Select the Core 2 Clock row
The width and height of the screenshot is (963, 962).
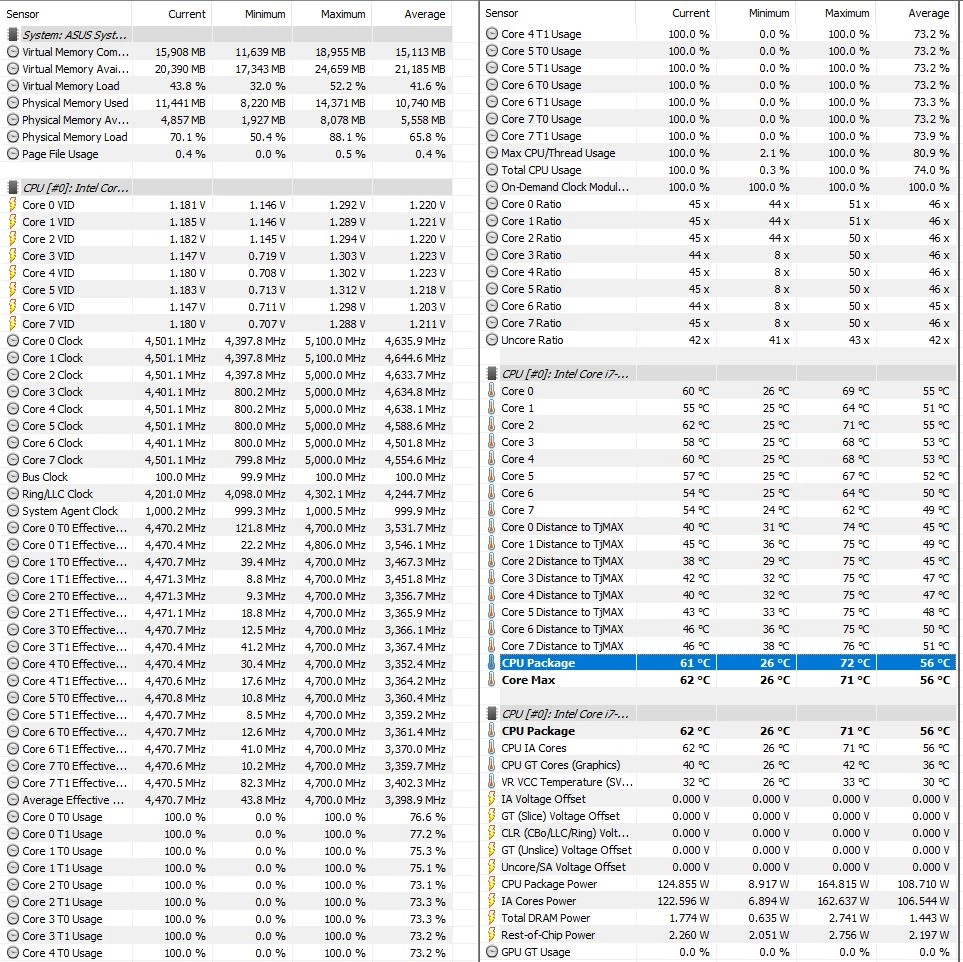click(x=227, y=375)
